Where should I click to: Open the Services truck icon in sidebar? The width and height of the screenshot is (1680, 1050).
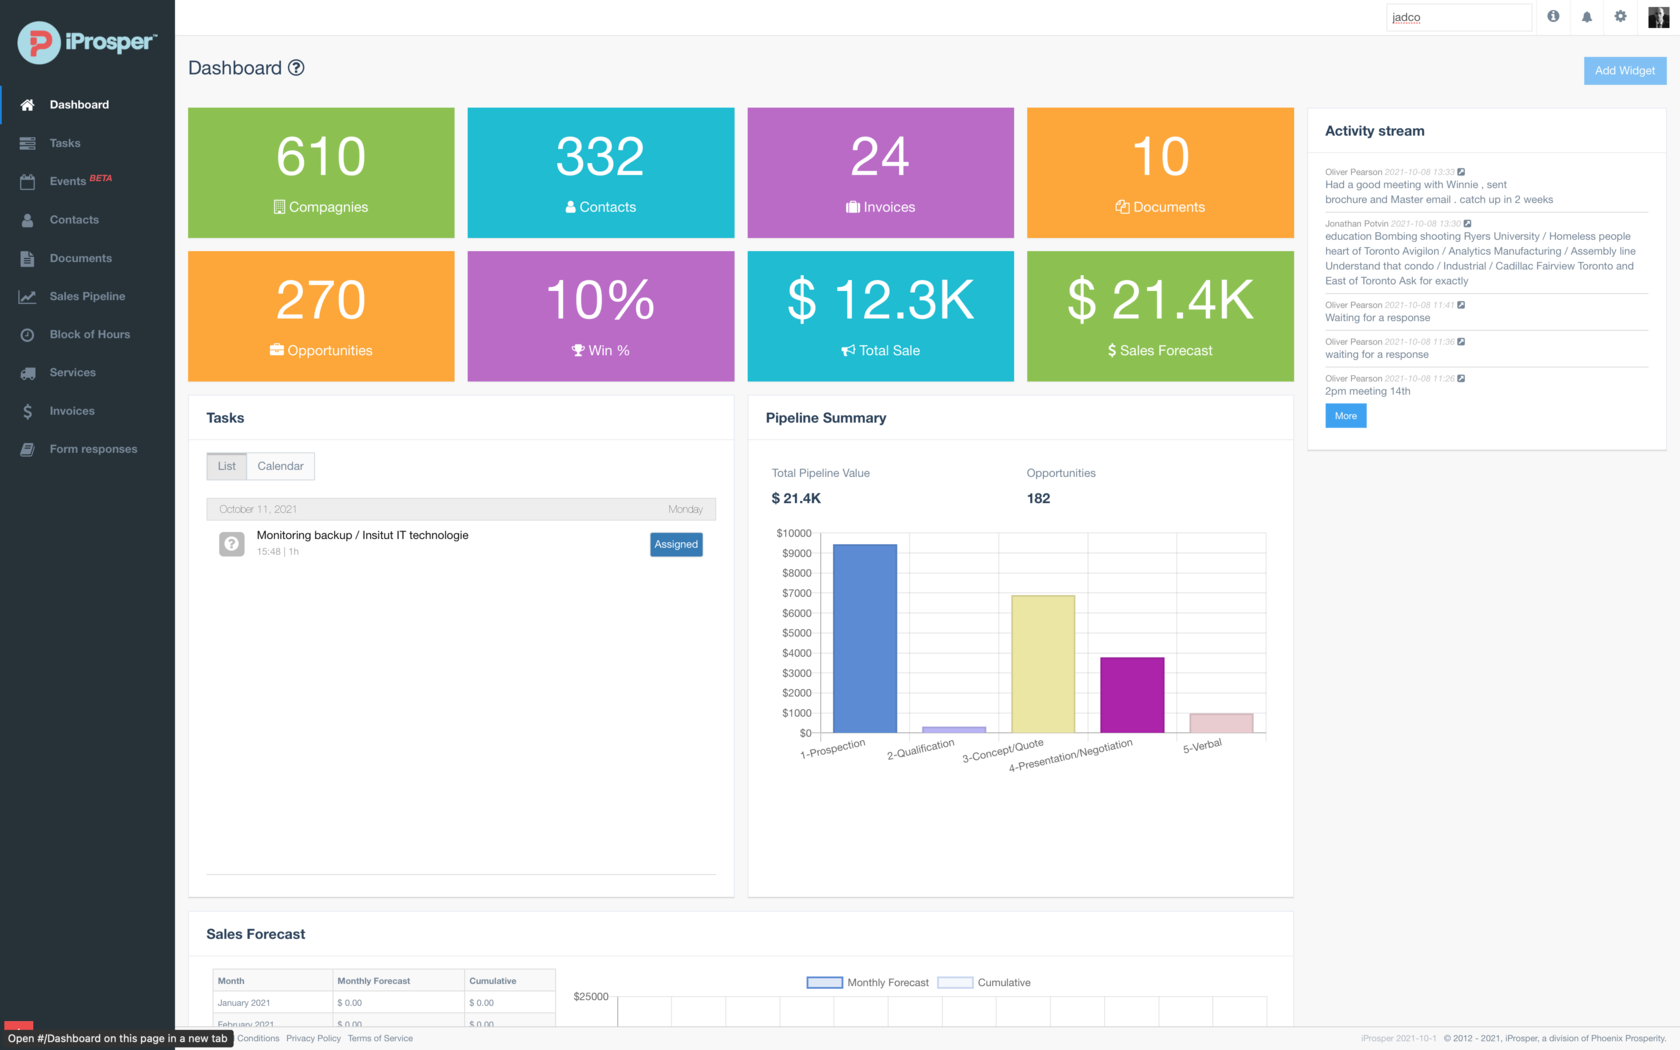coord(27,373)
